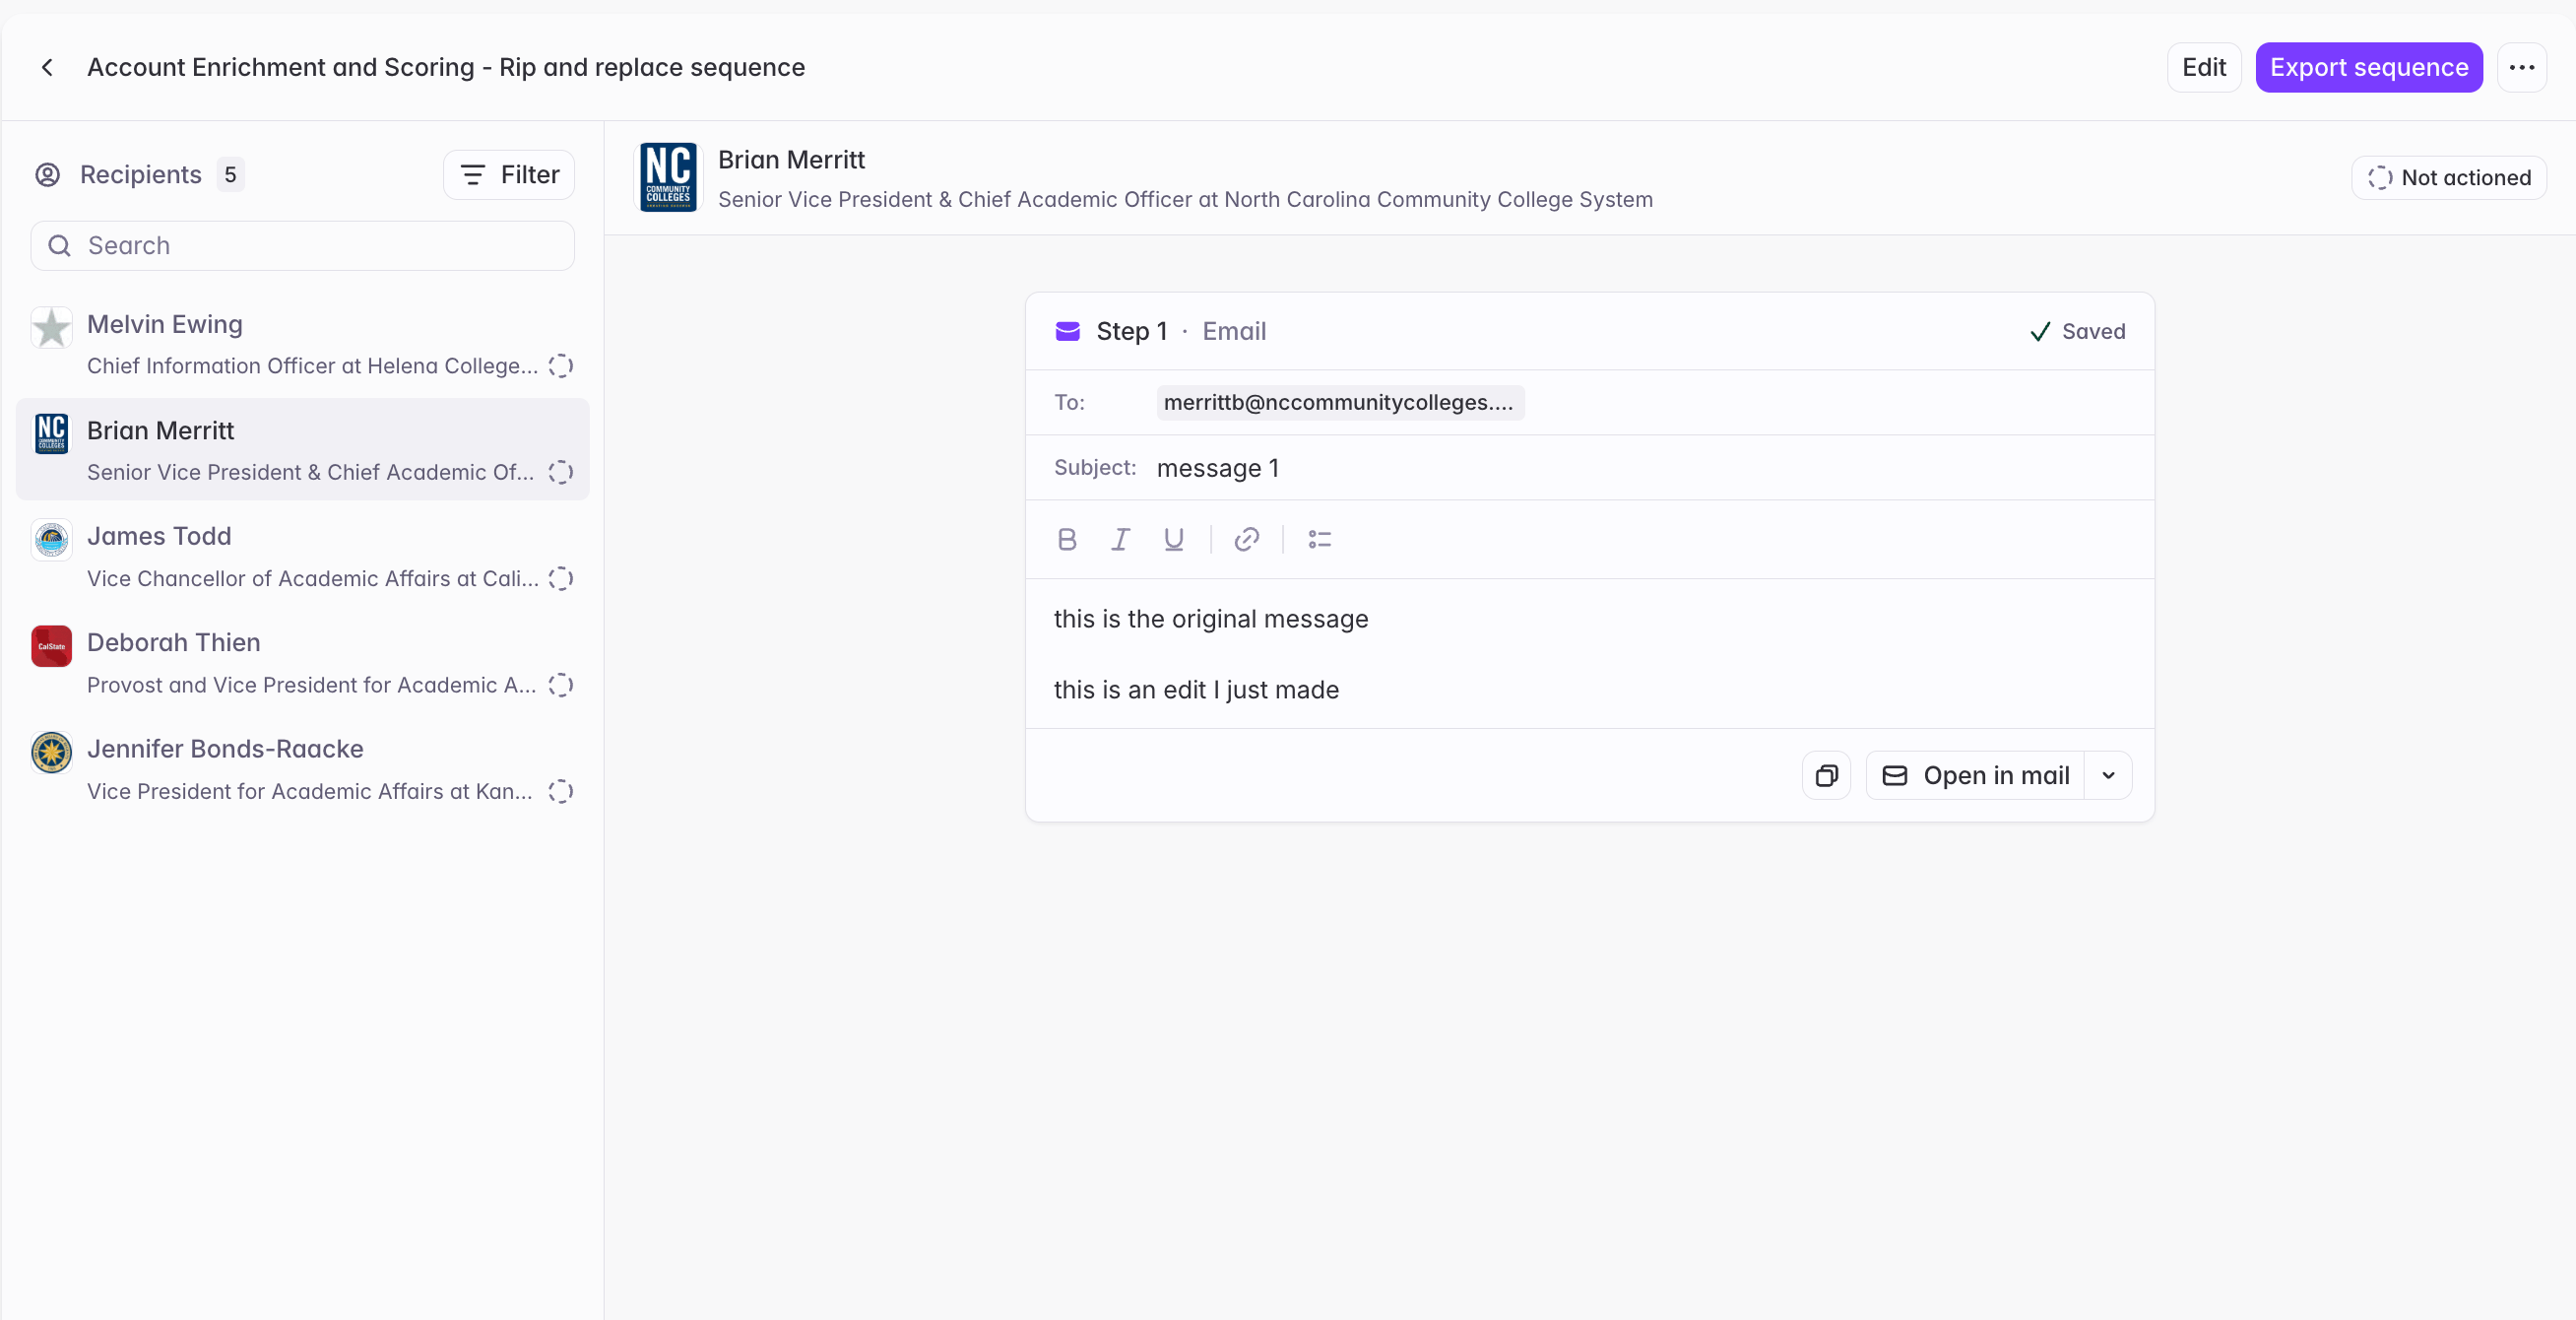The image size is (2576, 1320).
Task: Click the Open in mail button
Action: [1975, 775]
